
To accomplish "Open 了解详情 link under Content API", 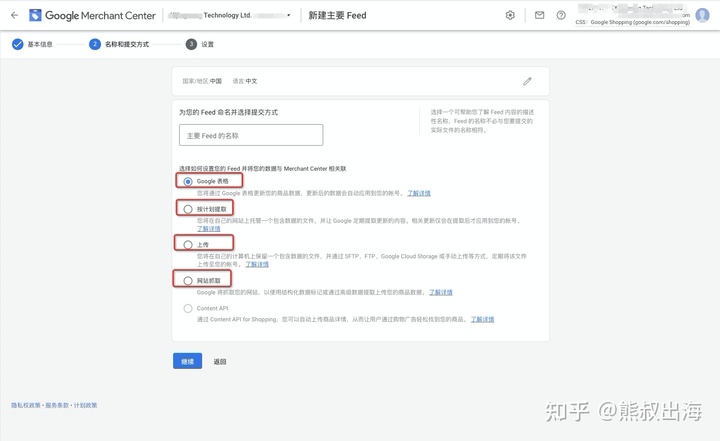I will 482,319.
